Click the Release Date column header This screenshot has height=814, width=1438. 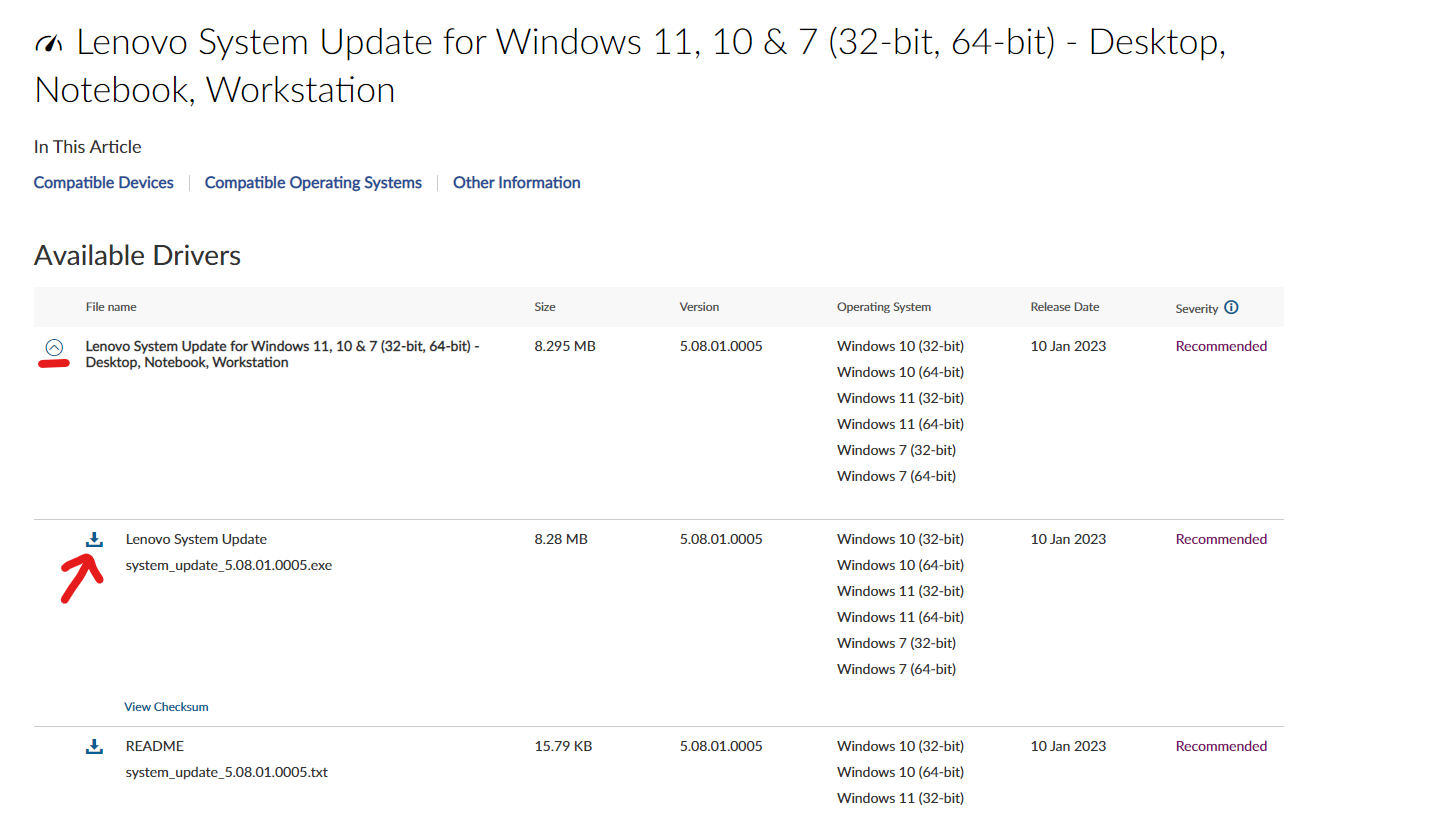click(1065, 307)
